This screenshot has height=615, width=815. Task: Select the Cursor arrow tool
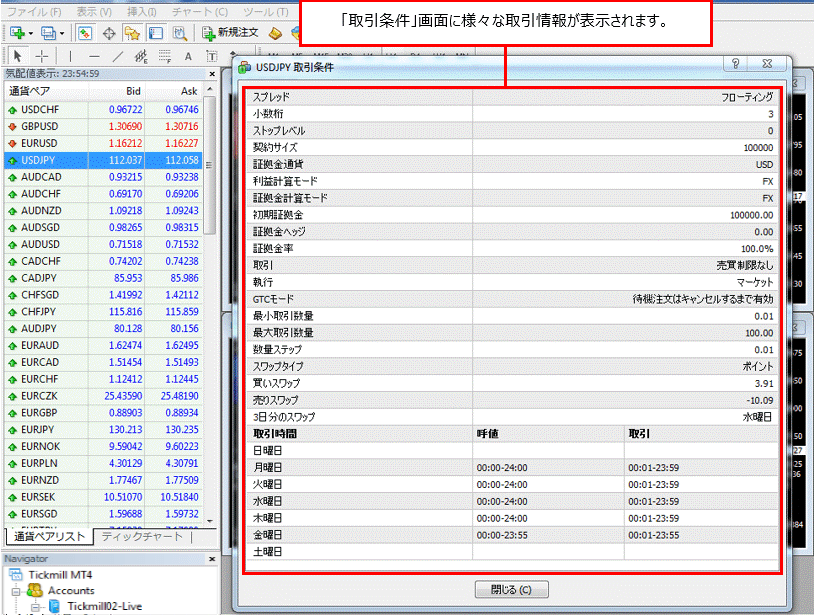tap(17, 55)
